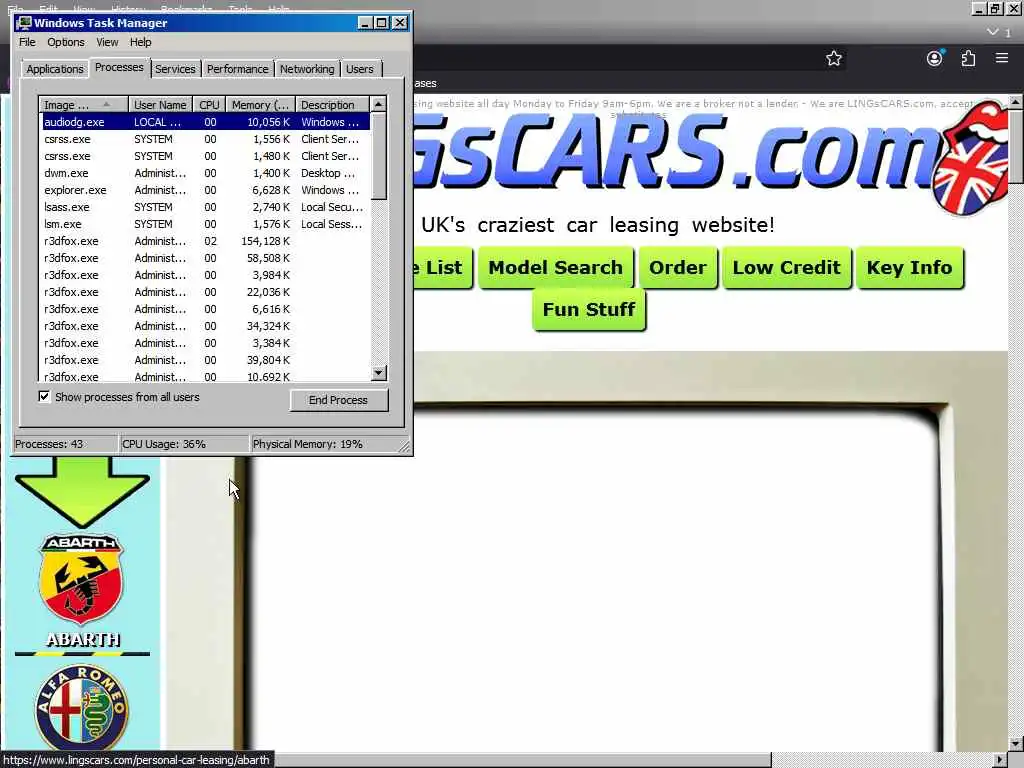The image size is (1024, 768).
Task: Click the Processes: 43 status text
Action: pyautogui.click(x=49, y=444)
